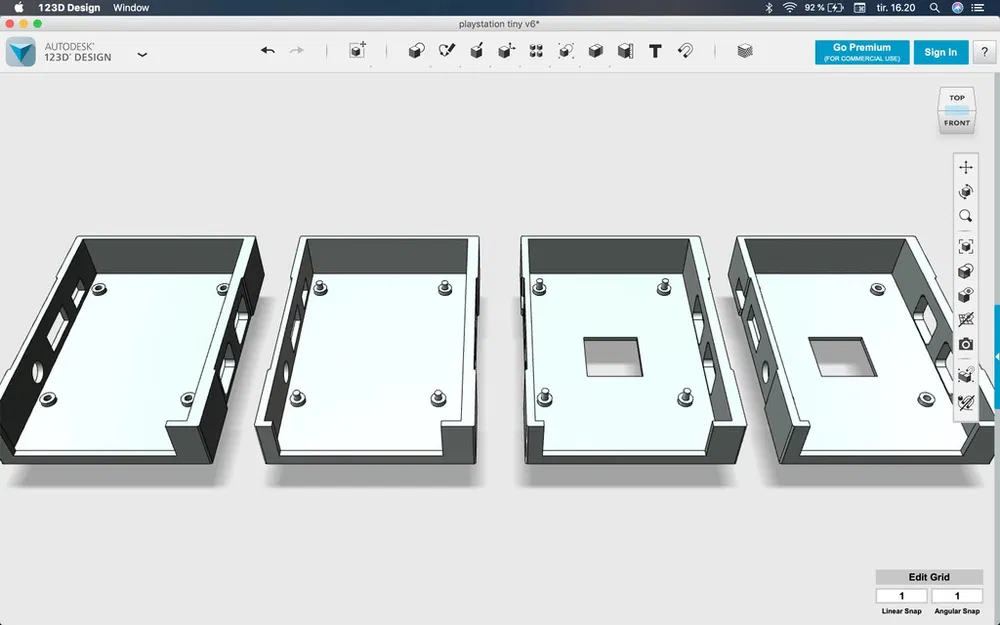Click the Undo arrow

click(x=267, y=48)
